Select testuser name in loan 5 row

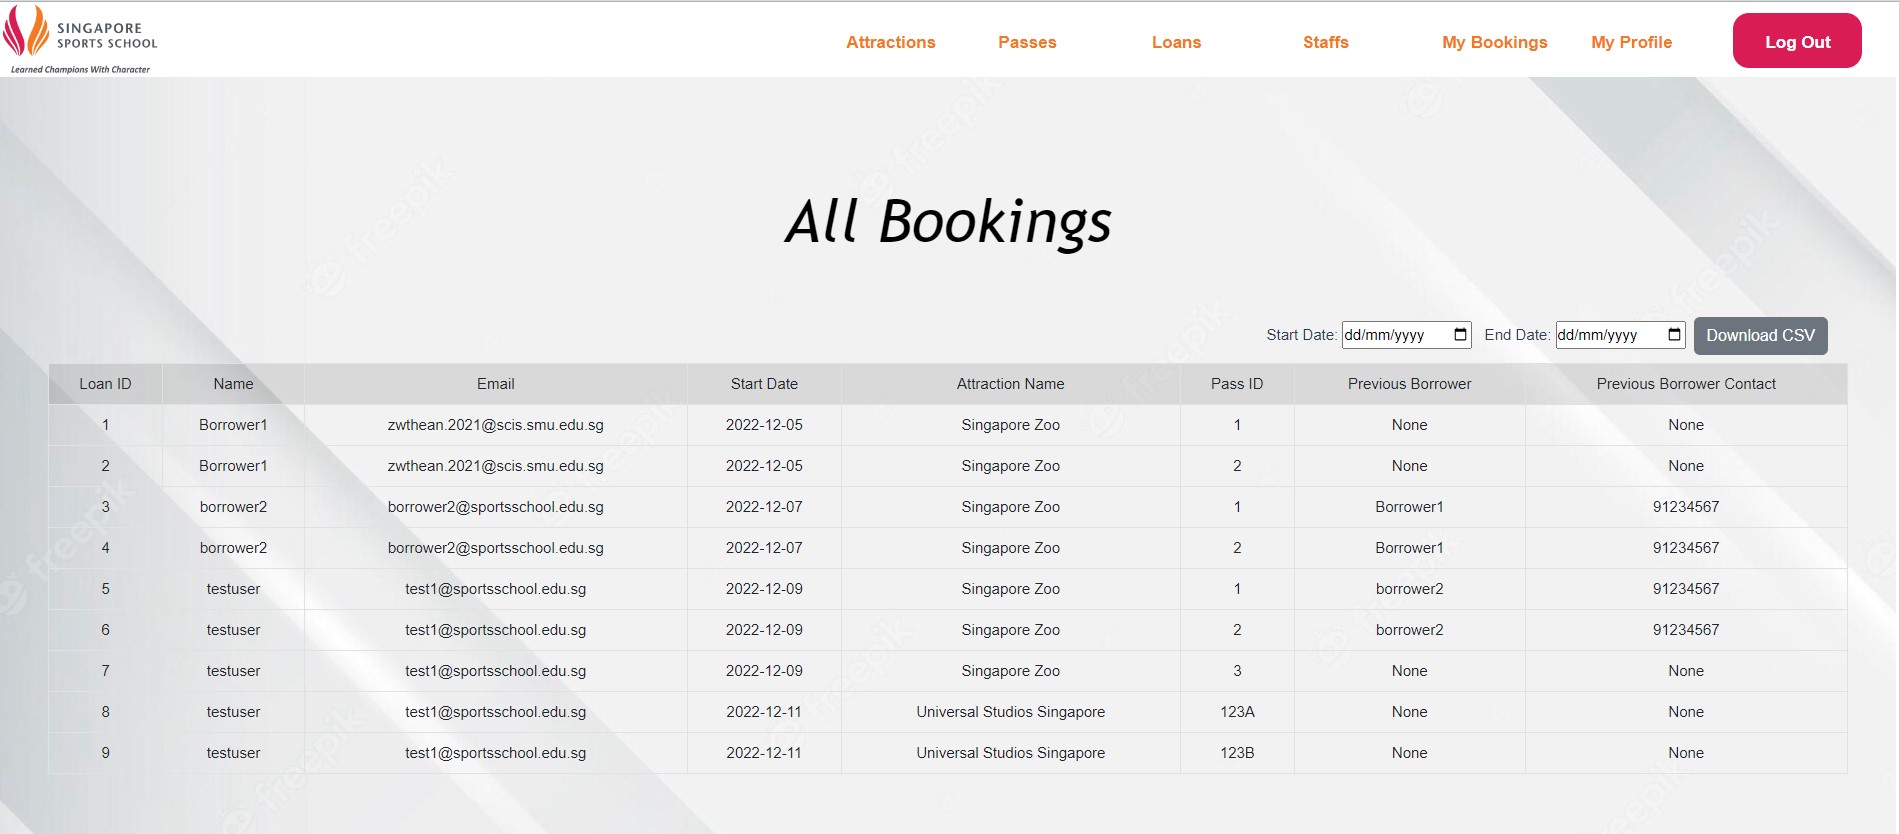(233, 589)
